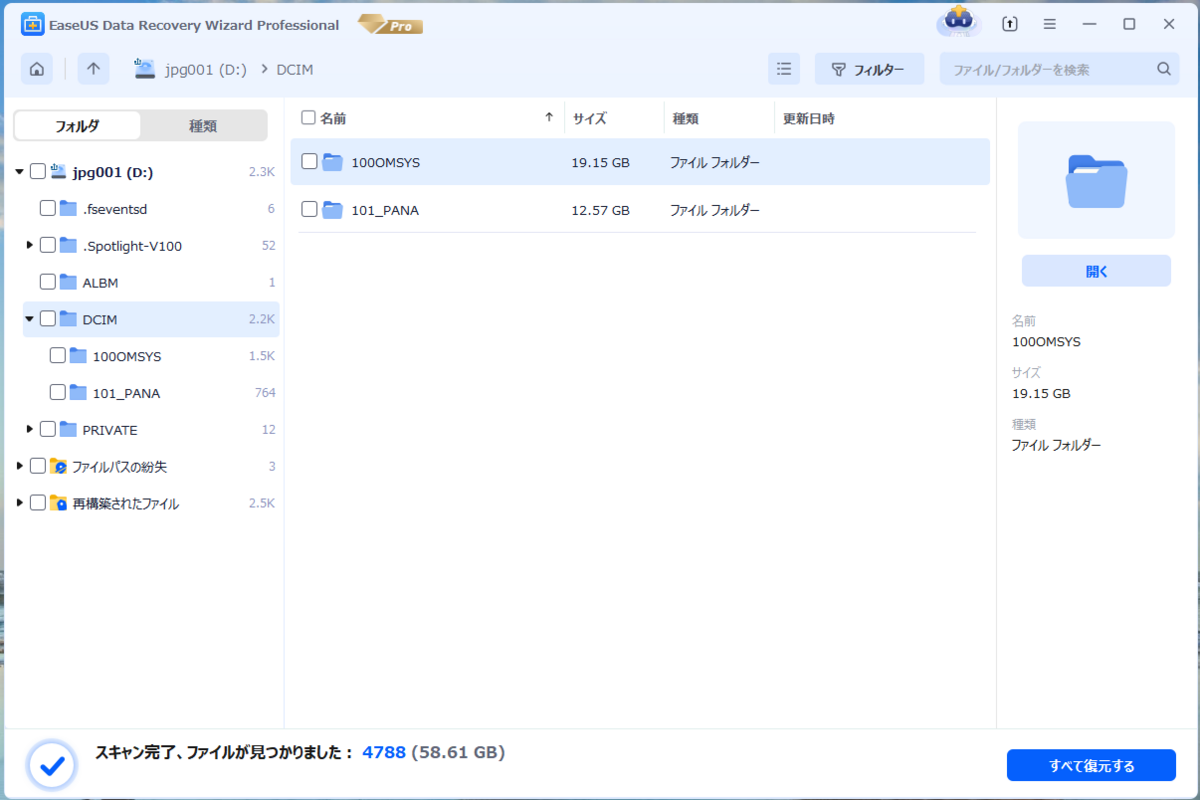Expand the .Spotlight-V100 tree node
1200x800 pixels.
pyautogui.click(x=30, y=245)
